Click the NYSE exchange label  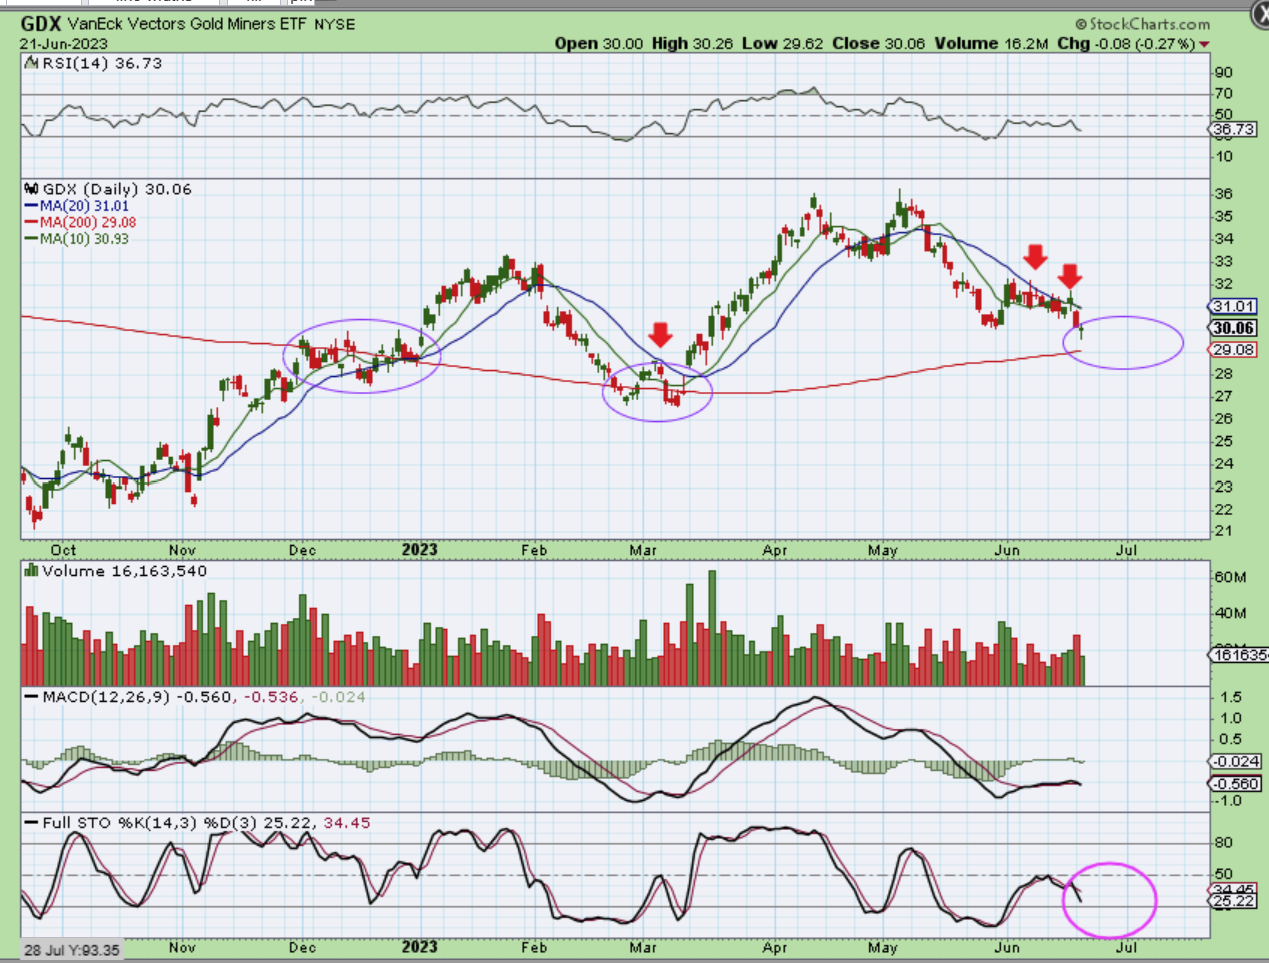tap(335, 24)
